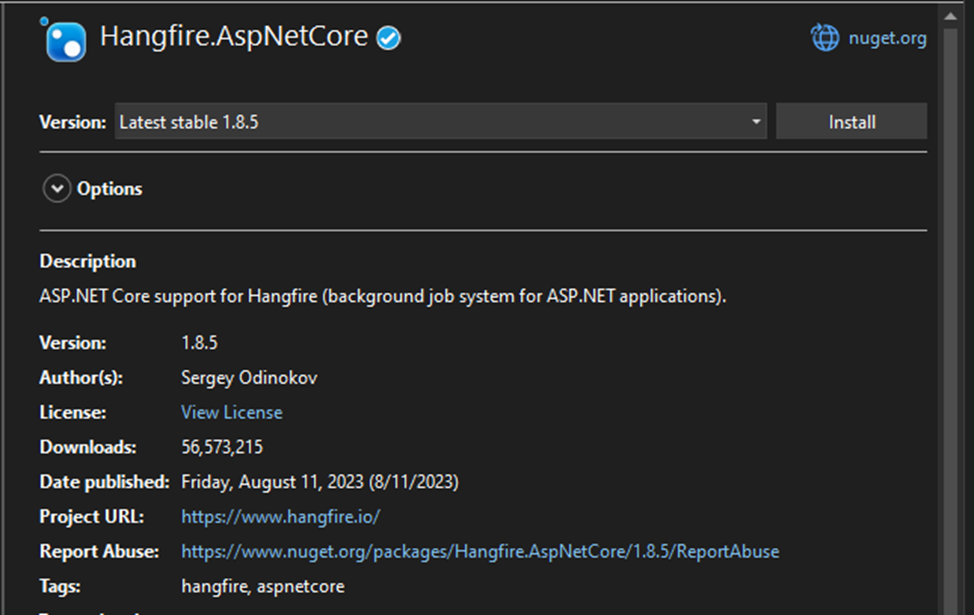974x615 pixels.
Task: Click the circled chevron beside Options
Action: click(x=57, y=188)
